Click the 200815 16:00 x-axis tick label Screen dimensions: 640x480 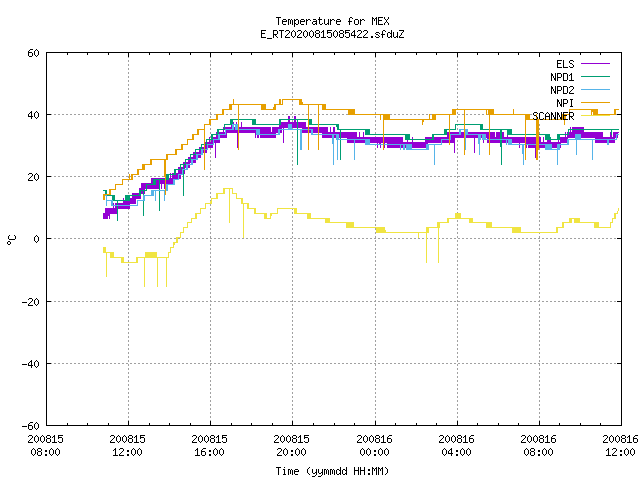[x=210, y=446]
